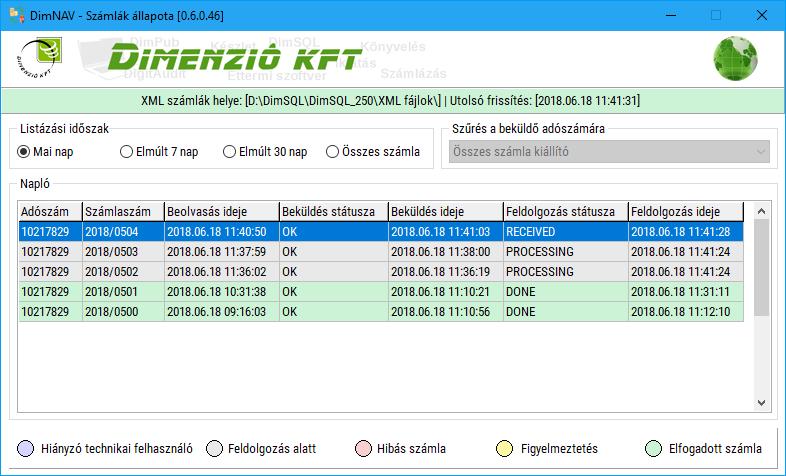Screen dimensions: 786x476
Task: Click the XML számlák helye status bar
Action: (x=391, y=100)
